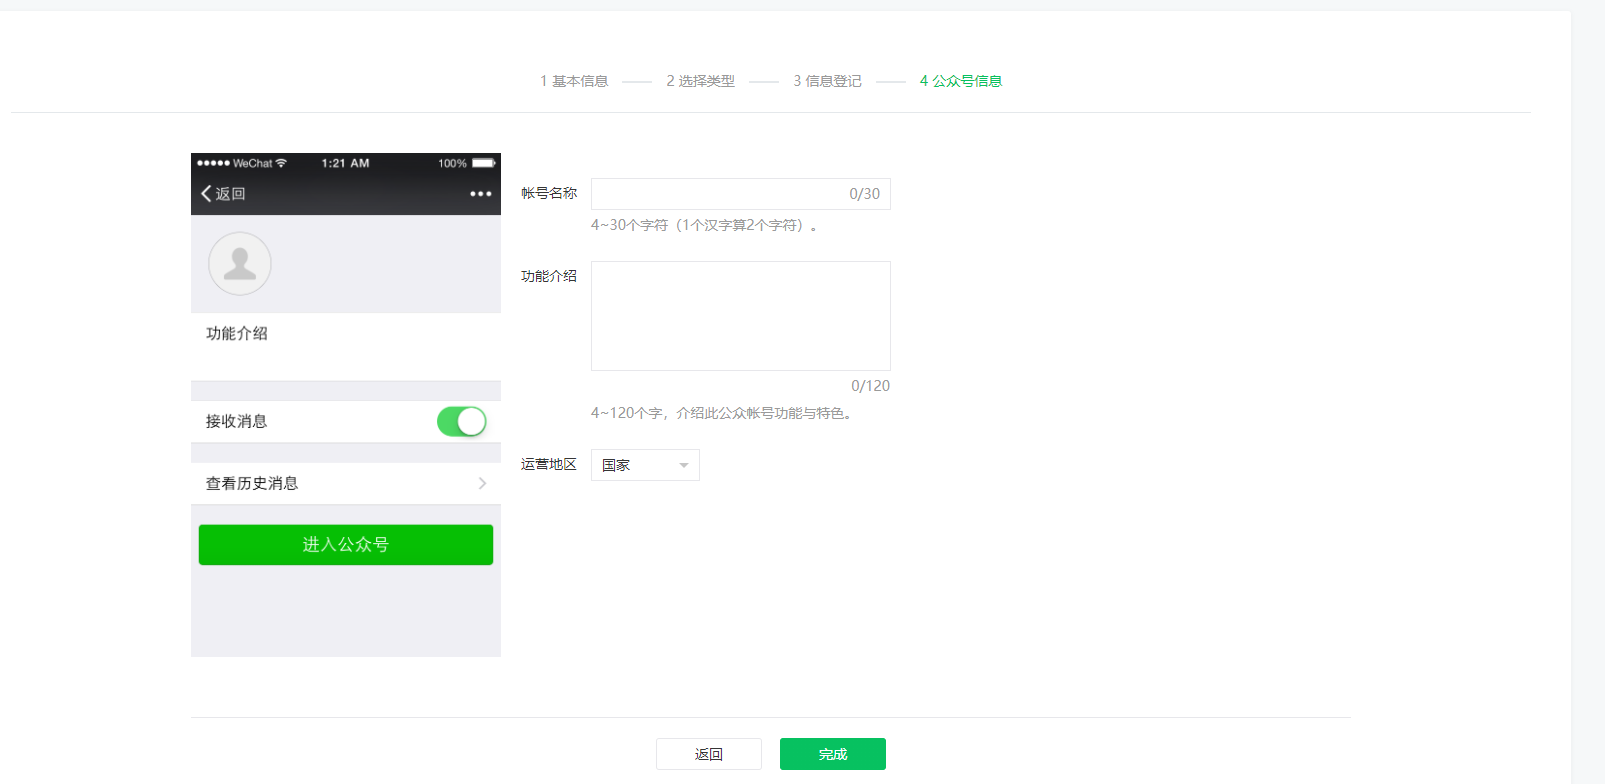Click the WiFi icon in phone status bar
The width and height of the screenshot is (1605, 784).
point(281,163)
